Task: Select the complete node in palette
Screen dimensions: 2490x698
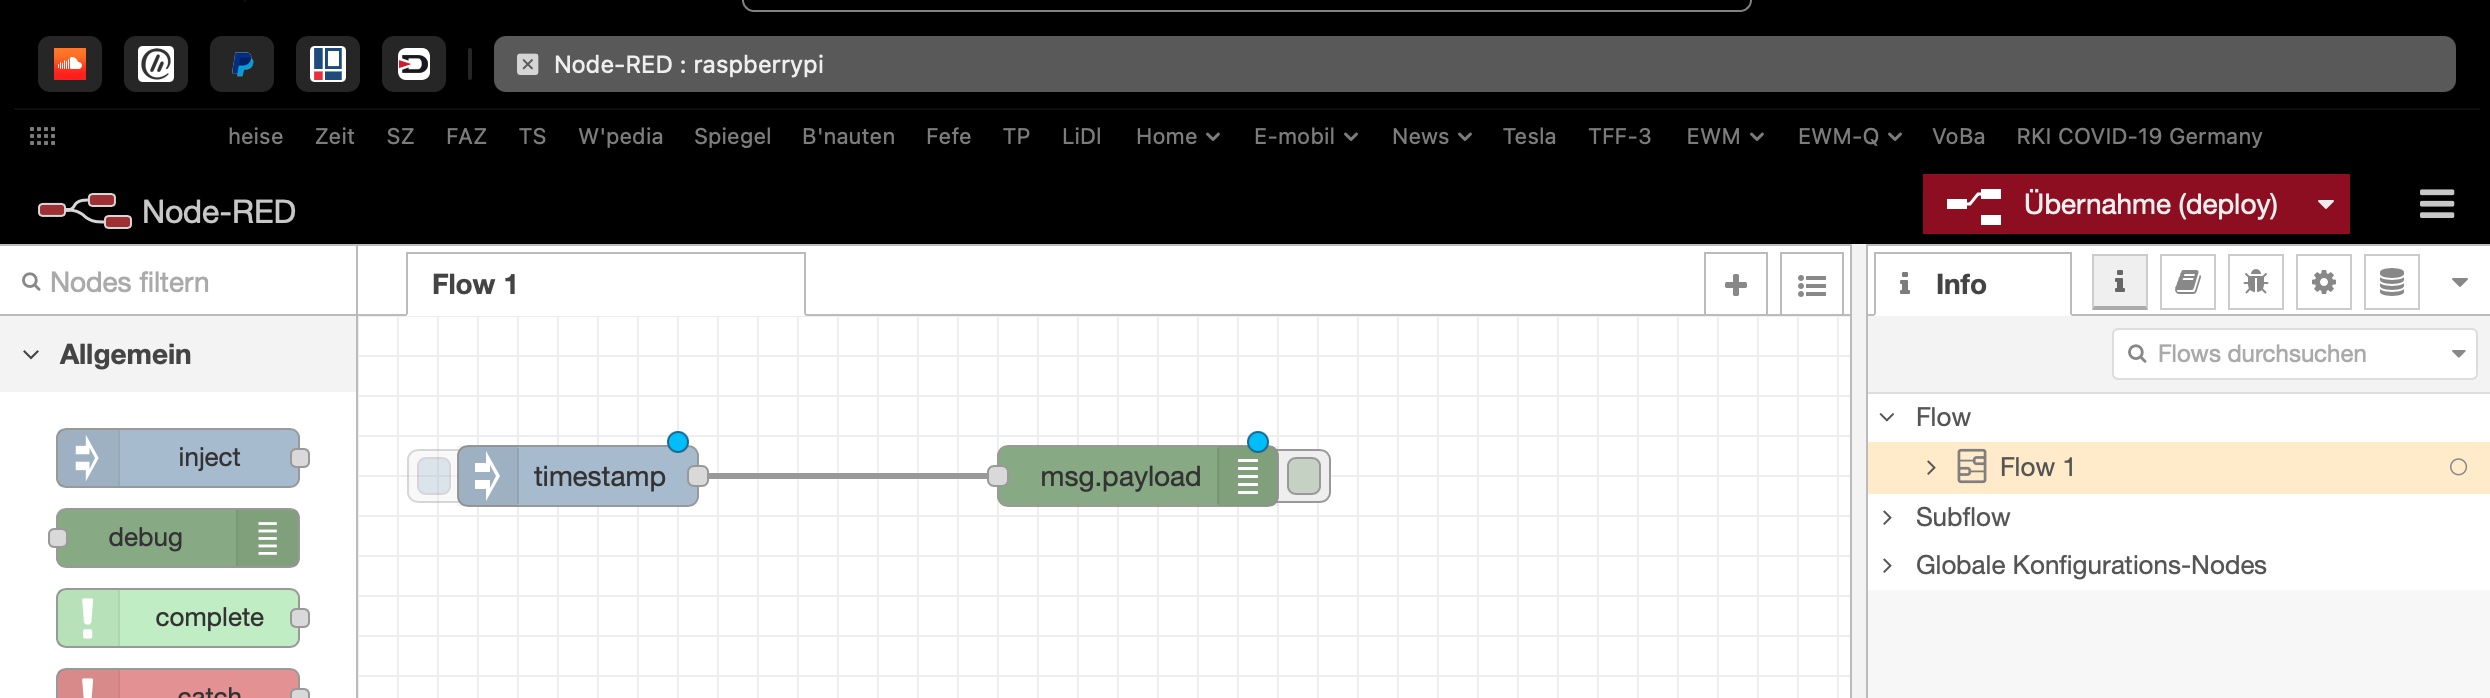Action: click(x=178, y=618)
